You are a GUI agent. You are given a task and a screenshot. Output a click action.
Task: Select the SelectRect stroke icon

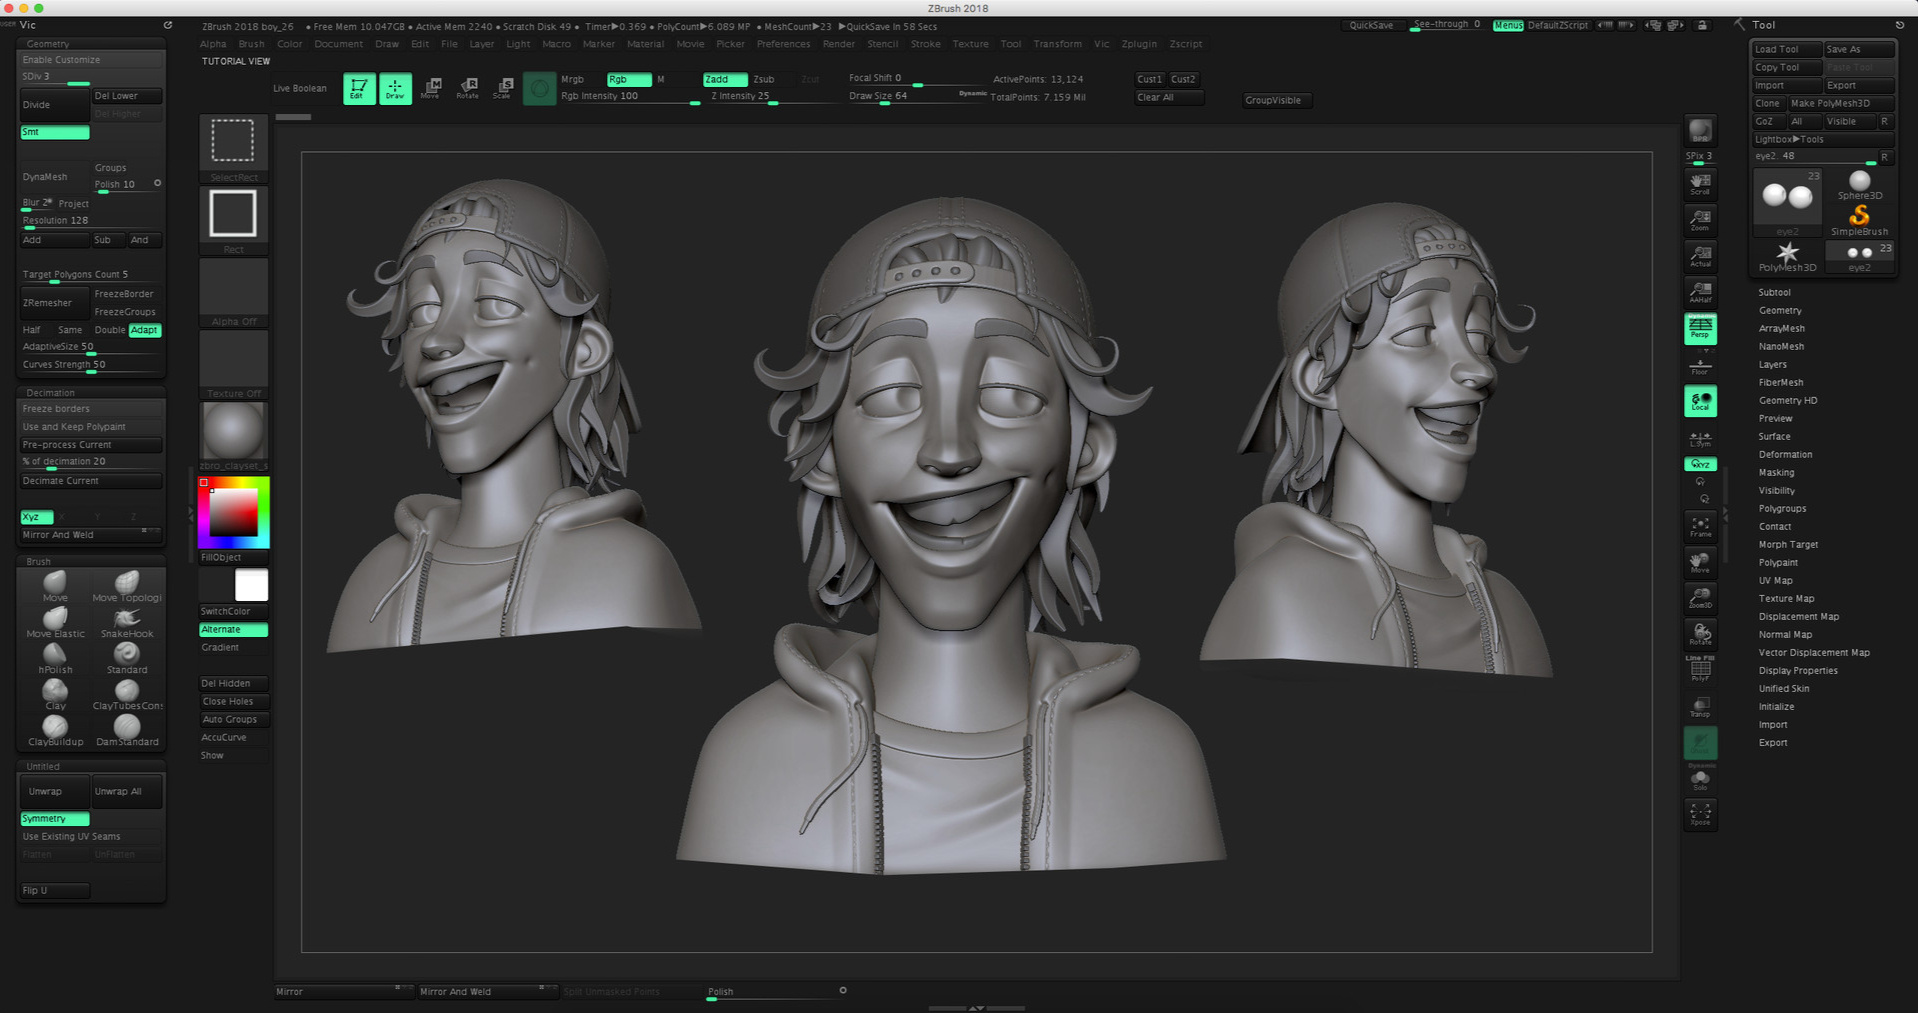[233, 141]
